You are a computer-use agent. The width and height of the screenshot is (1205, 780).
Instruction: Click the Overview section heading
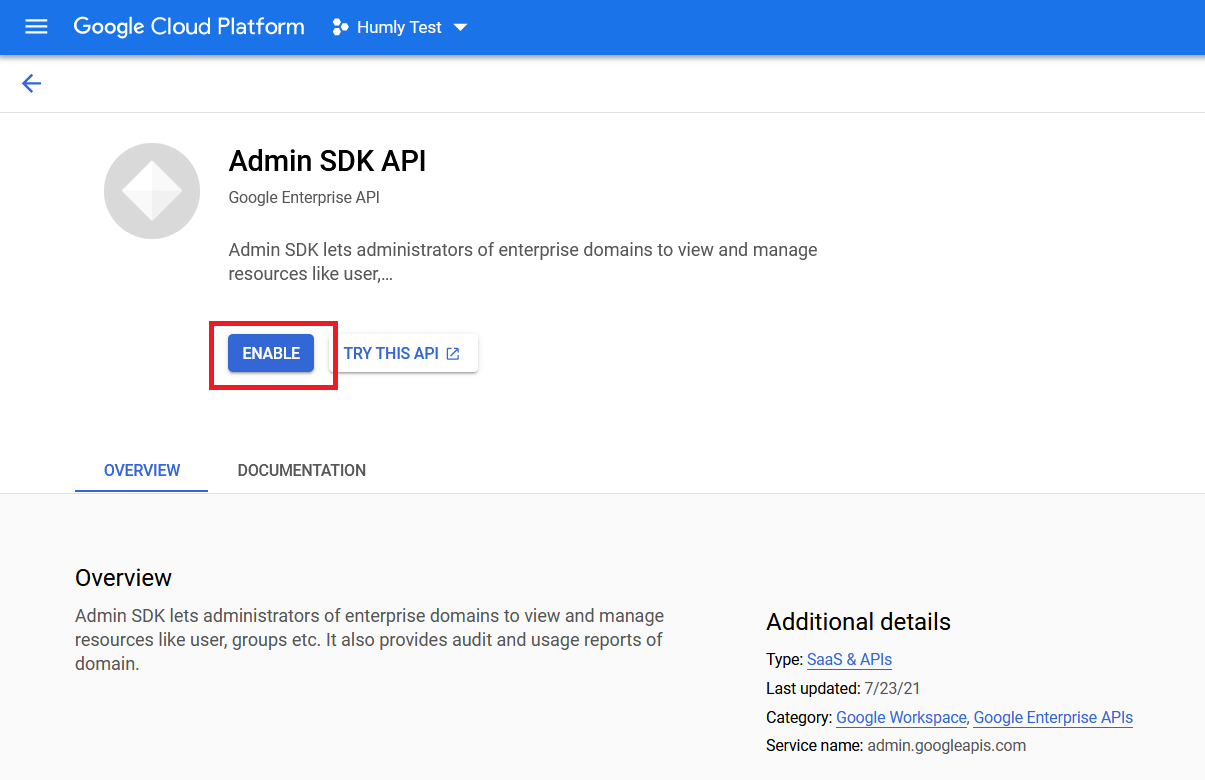click(x=123, y=578)
